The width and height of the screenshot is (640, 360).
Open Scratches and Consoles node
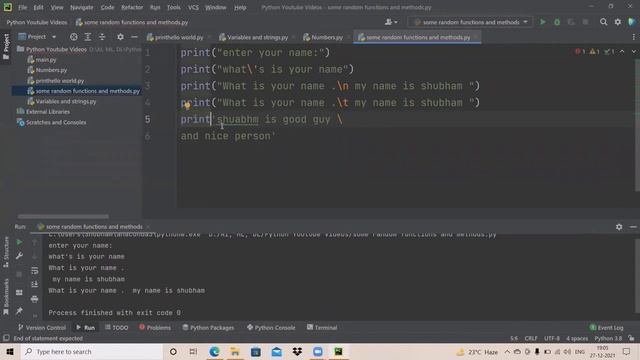[x=56, y=122]
